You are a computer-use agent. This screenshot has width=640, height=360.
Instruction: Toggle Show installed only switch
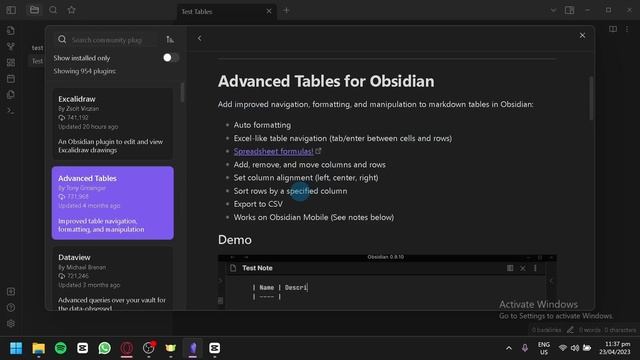[170, 58]
